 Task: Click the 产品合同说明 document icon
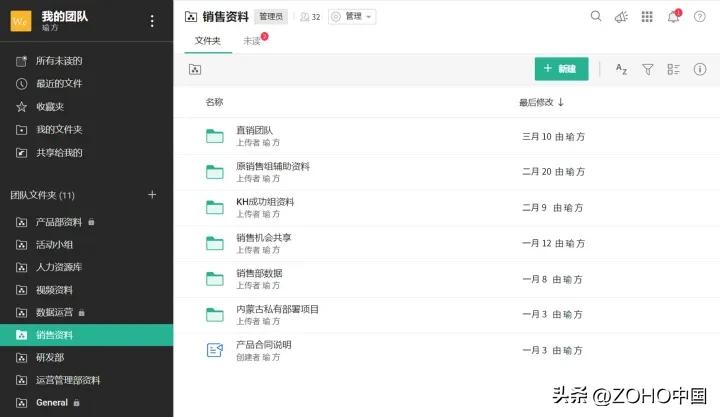[214, 350]
